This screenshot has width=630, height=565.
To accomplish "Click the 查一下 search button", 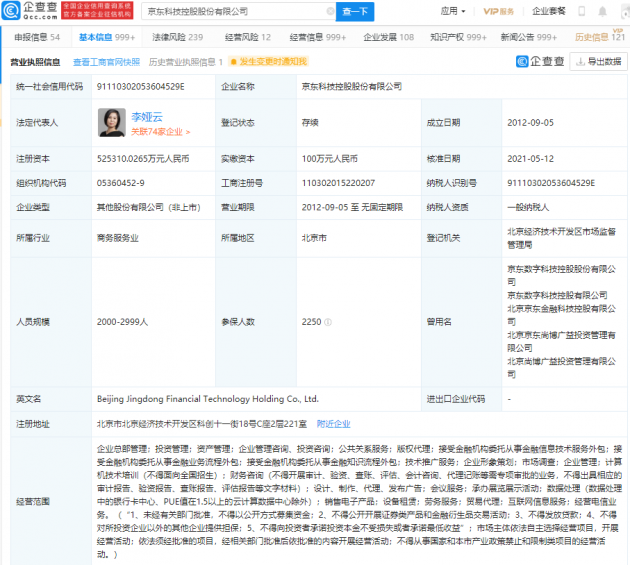I will click(x=355, y=11).
